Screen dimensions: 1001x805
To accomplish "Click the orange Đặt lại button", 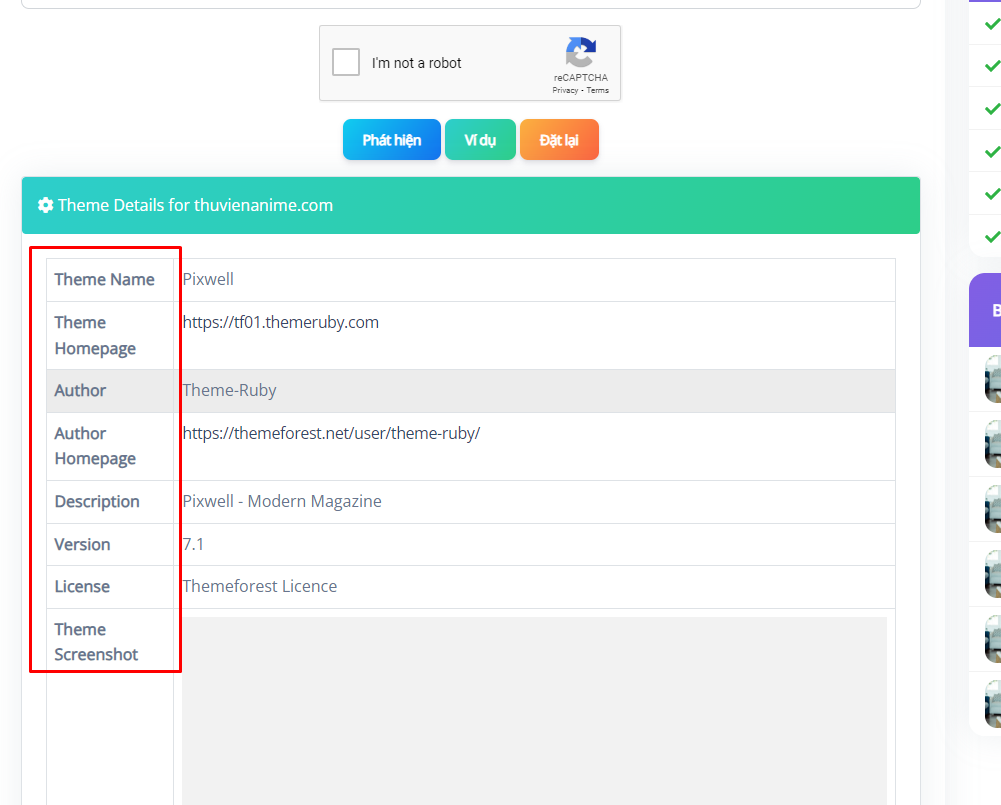I will point(559,140).
